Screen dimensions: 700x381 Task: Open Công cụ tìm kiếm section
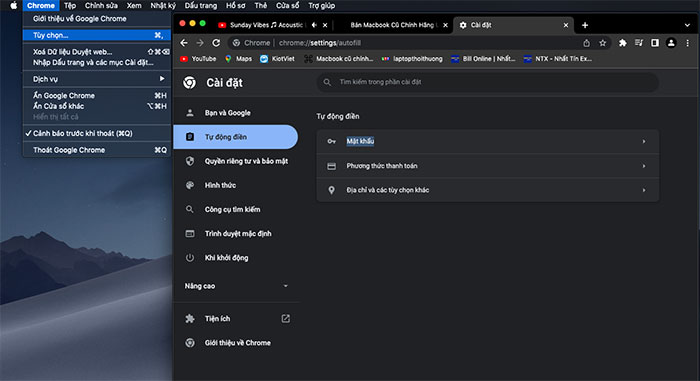pos(236,209)
